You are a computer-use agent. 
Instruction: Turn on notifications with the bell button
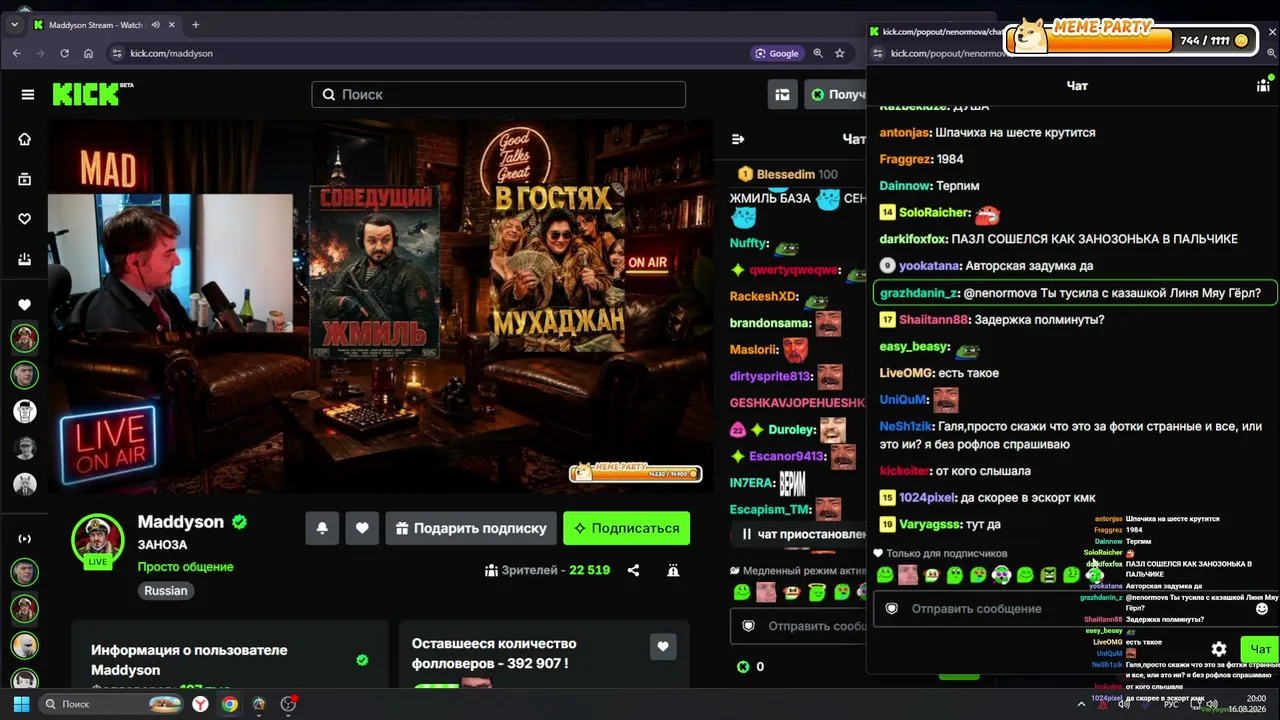[322, 528]
